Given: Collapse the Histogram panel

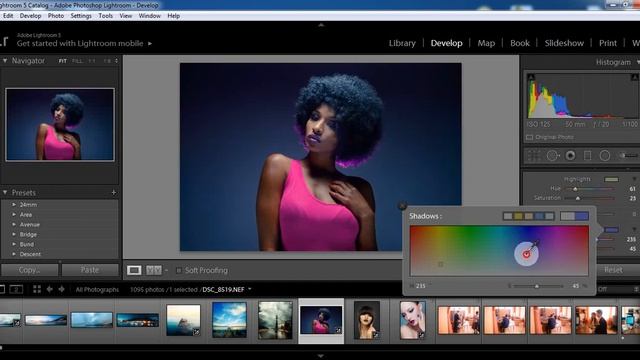Looking at the screenshot, I should (638, 62).
